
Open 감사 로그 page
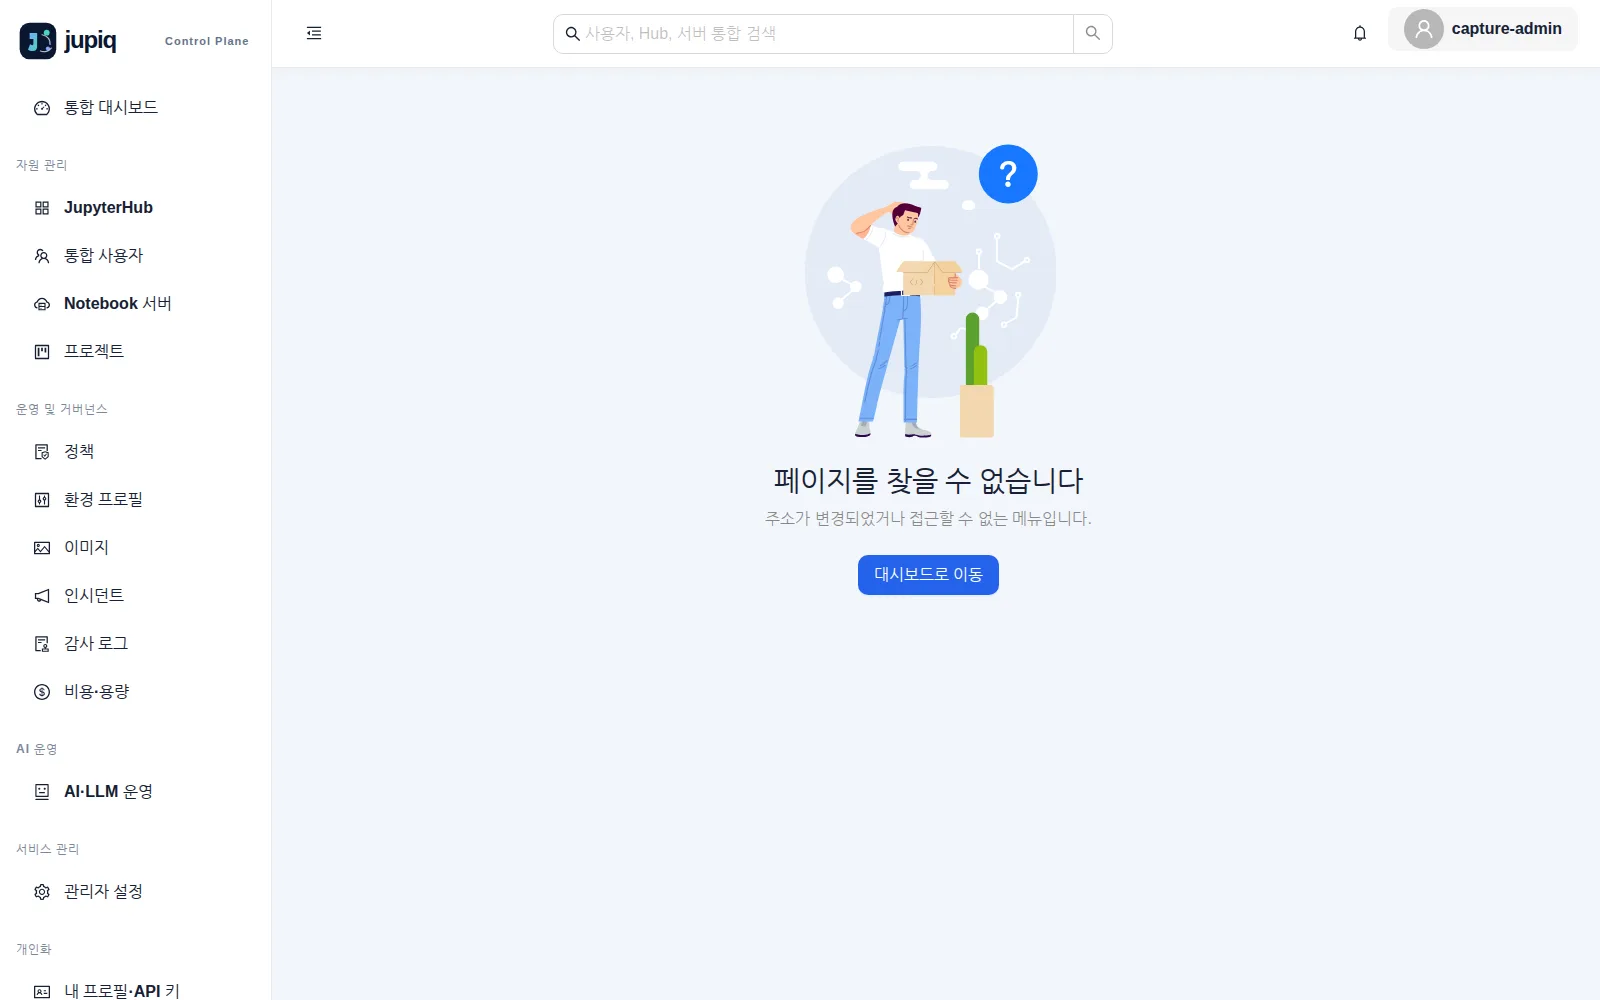(135, 644)
